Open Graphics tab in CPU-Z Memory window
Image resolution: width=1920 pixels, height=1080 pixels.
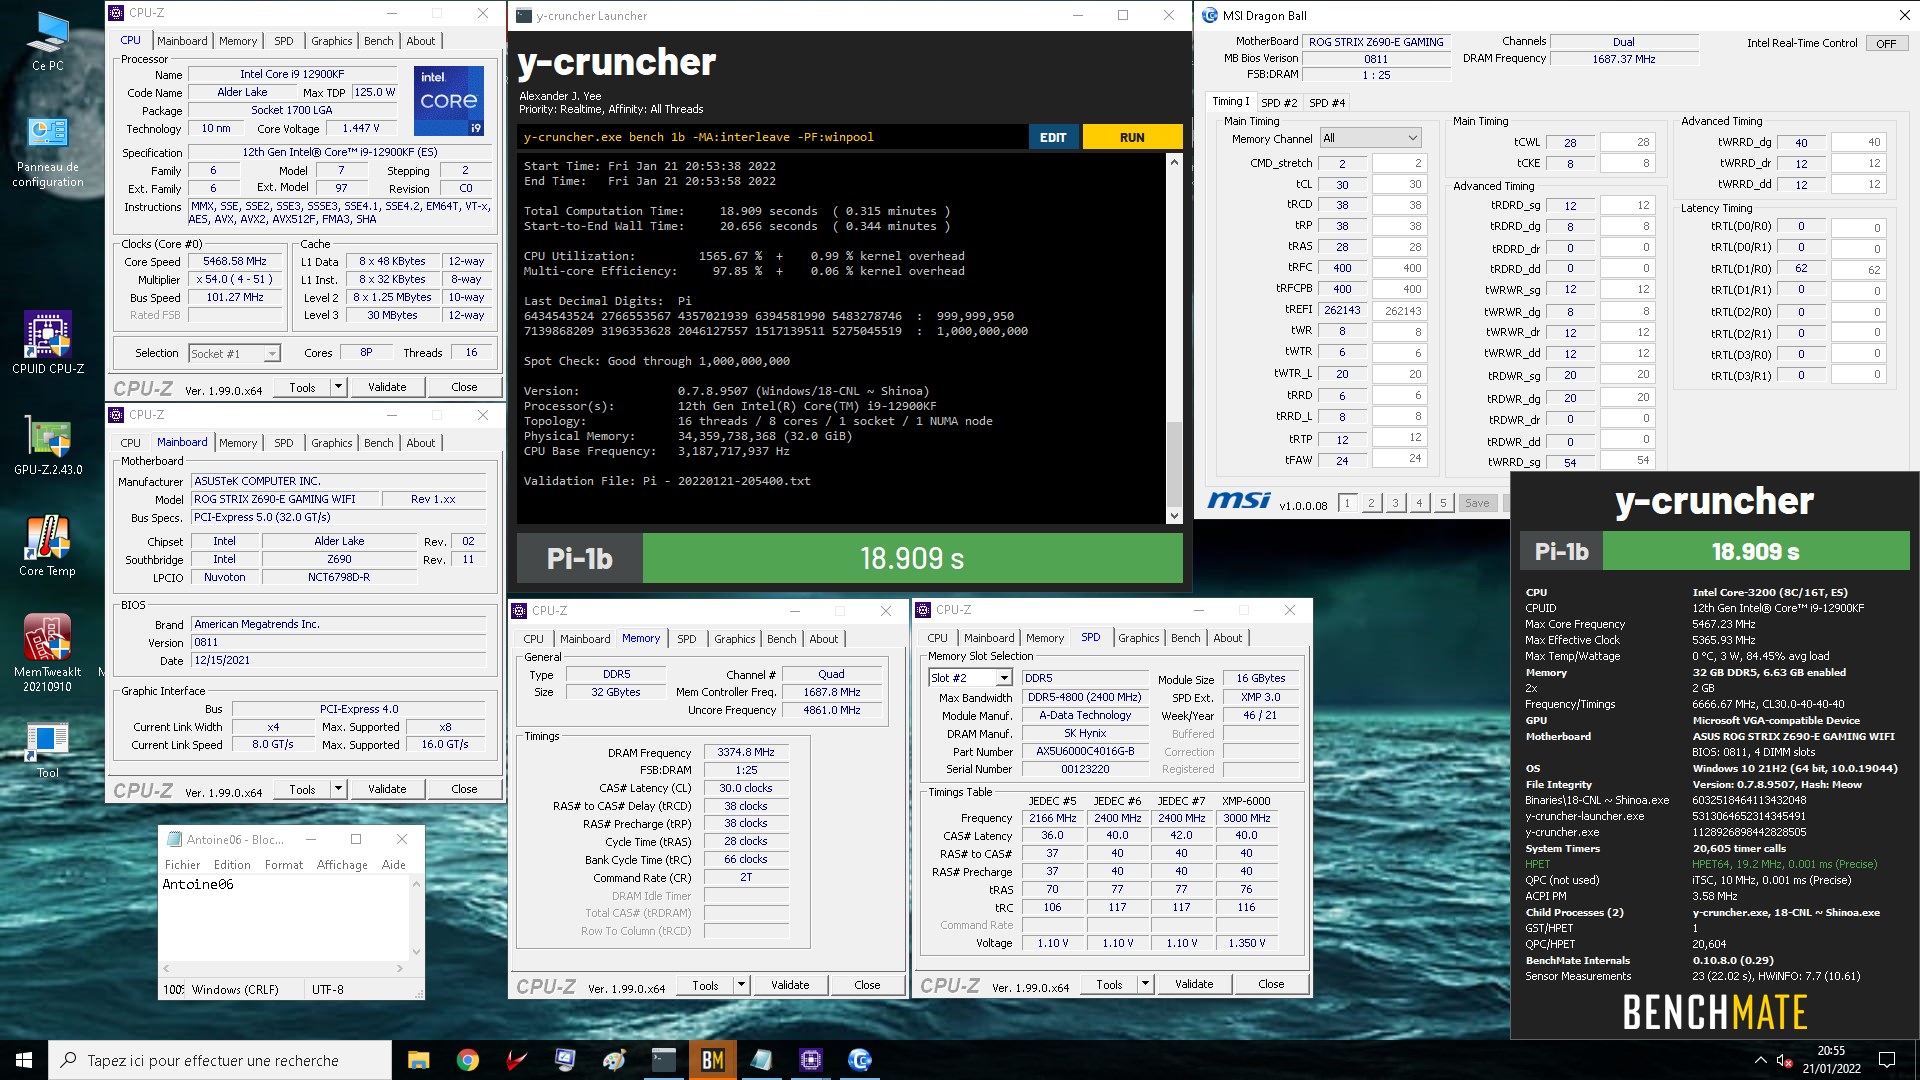tap(735, 639)
